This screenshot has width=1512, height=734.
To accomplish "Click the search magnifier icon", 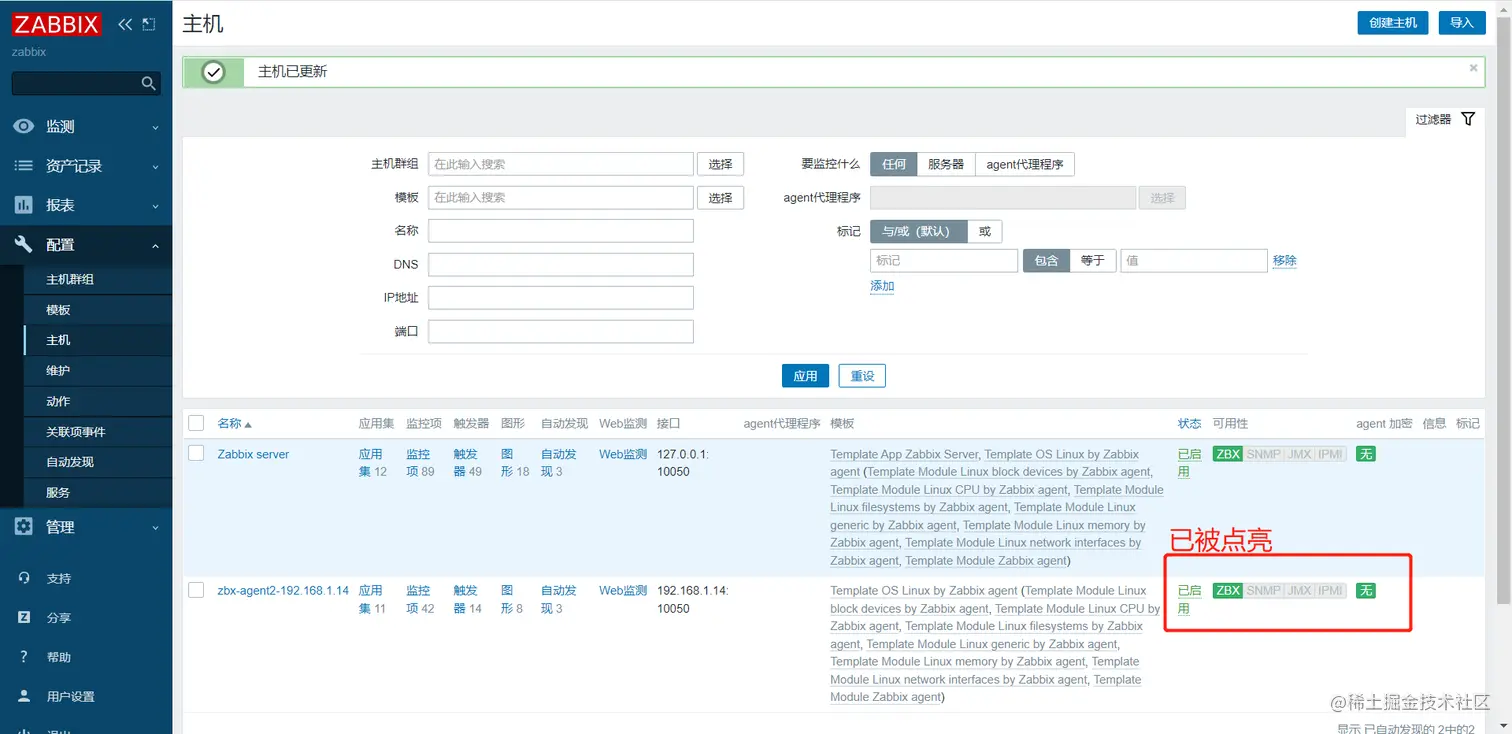I will point(148,83).
